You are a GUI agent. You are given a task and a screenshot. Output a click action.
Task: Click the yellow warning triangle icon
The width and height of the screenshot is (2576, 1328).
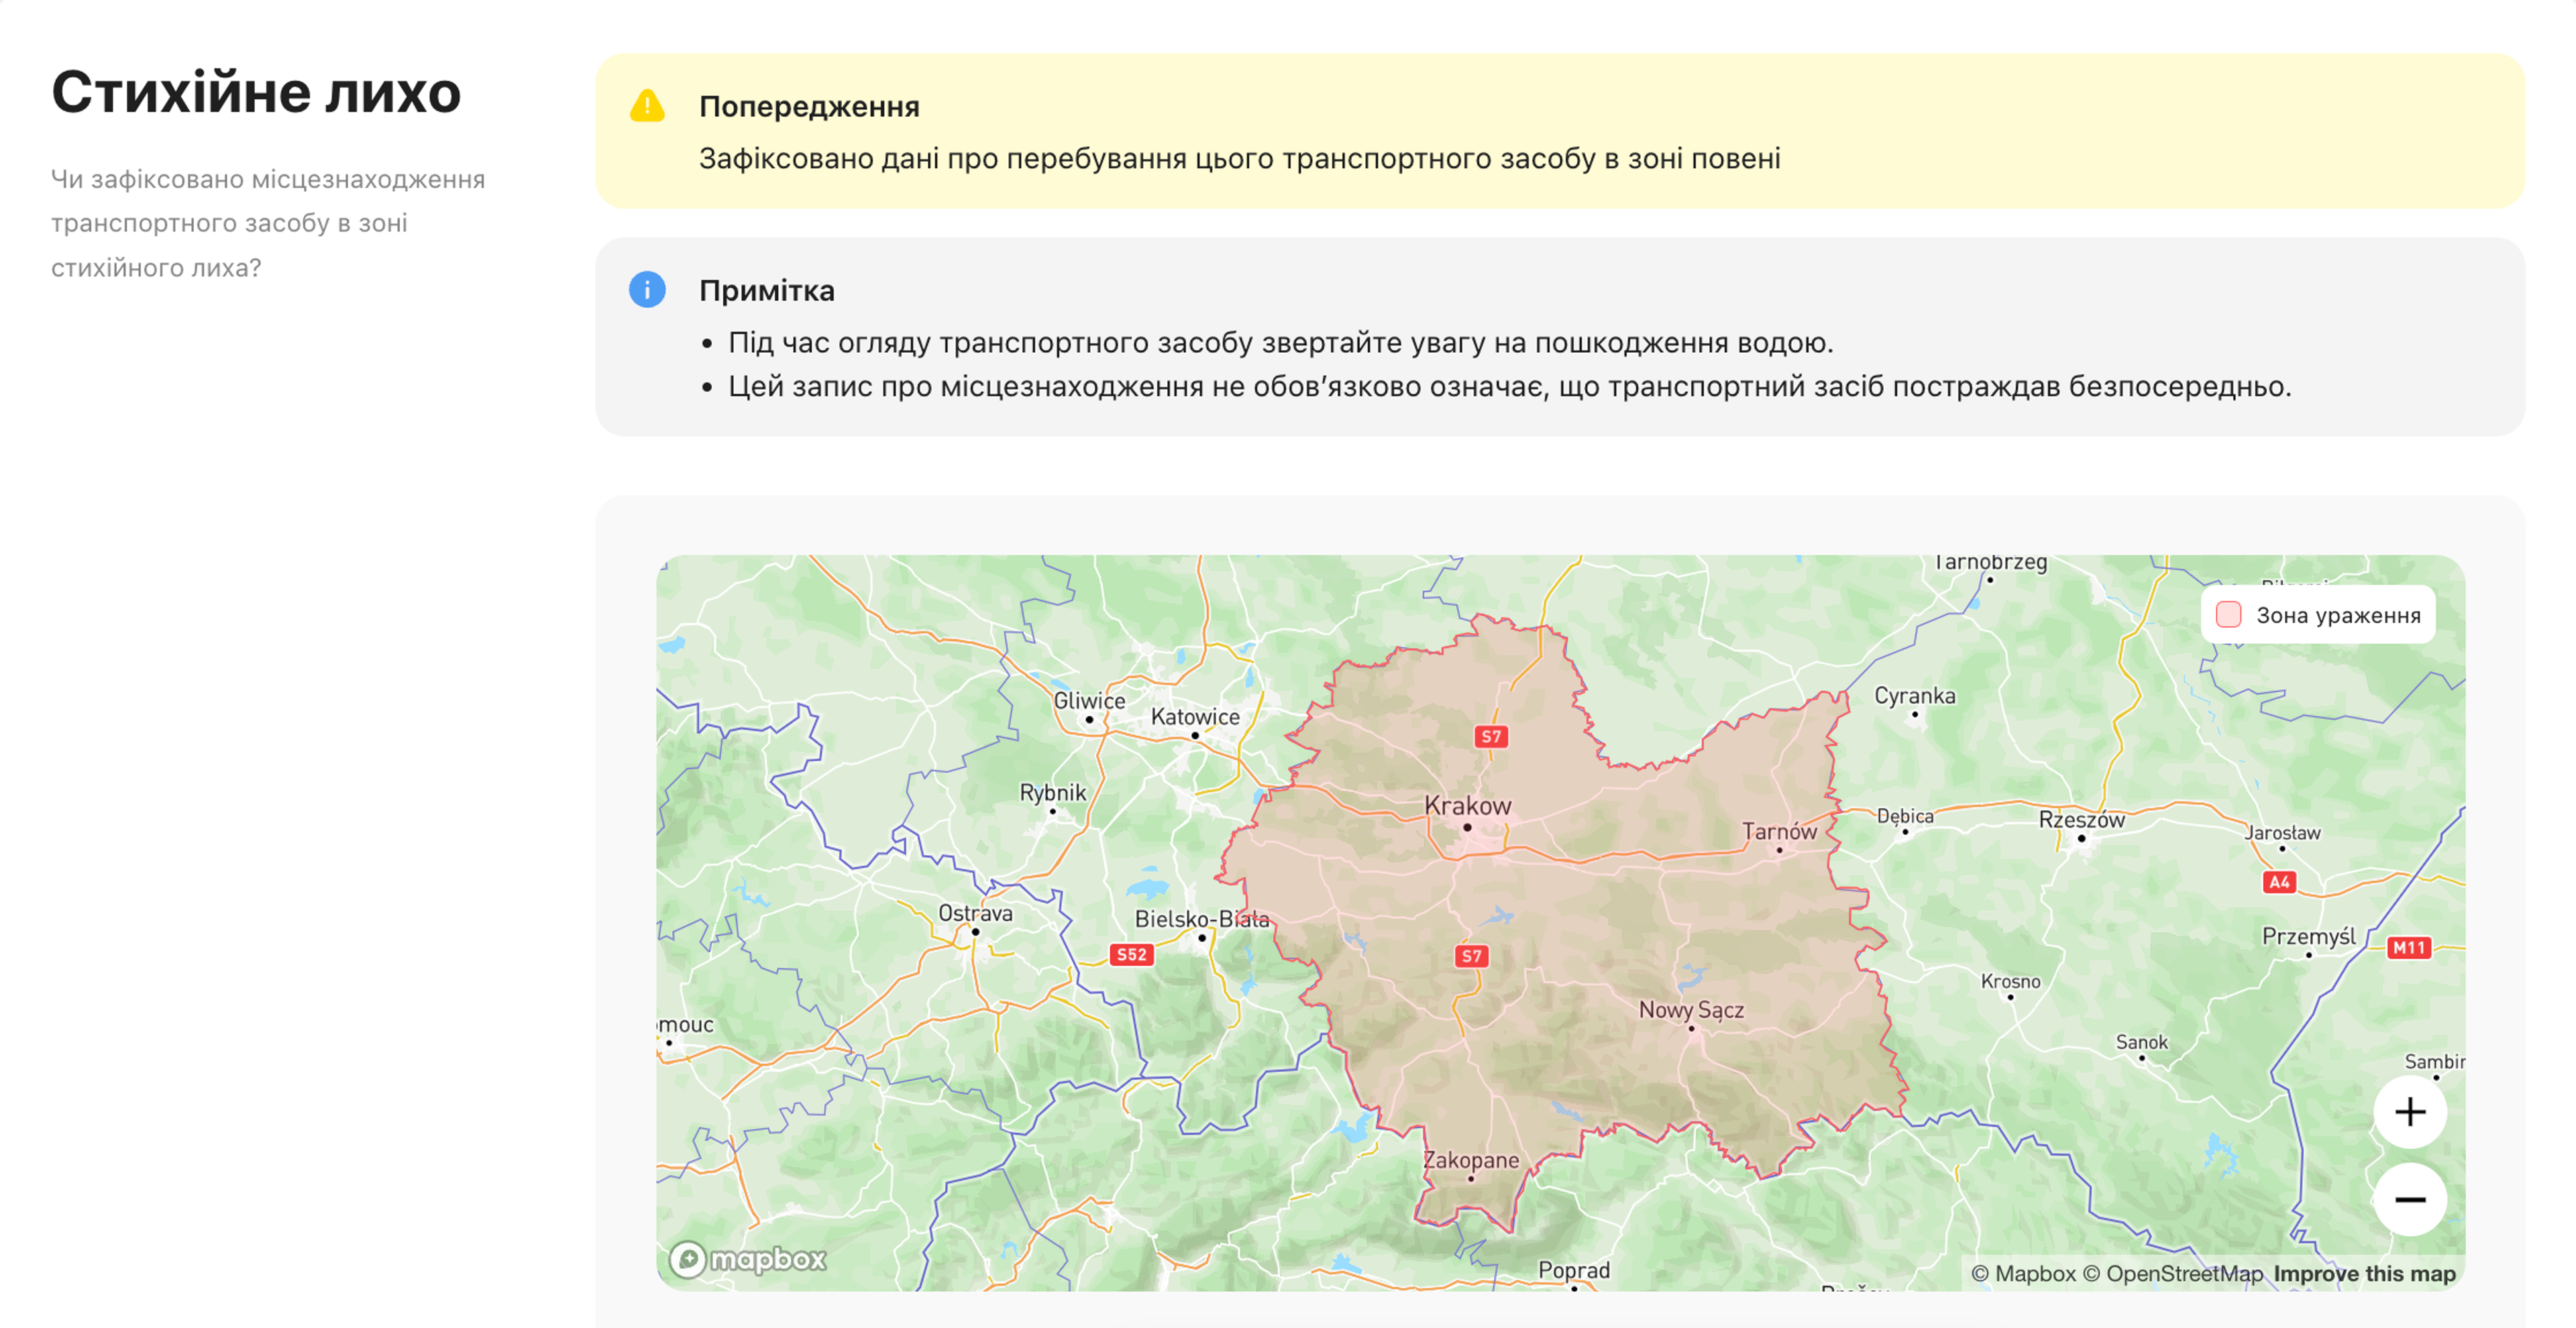(647, 106)
